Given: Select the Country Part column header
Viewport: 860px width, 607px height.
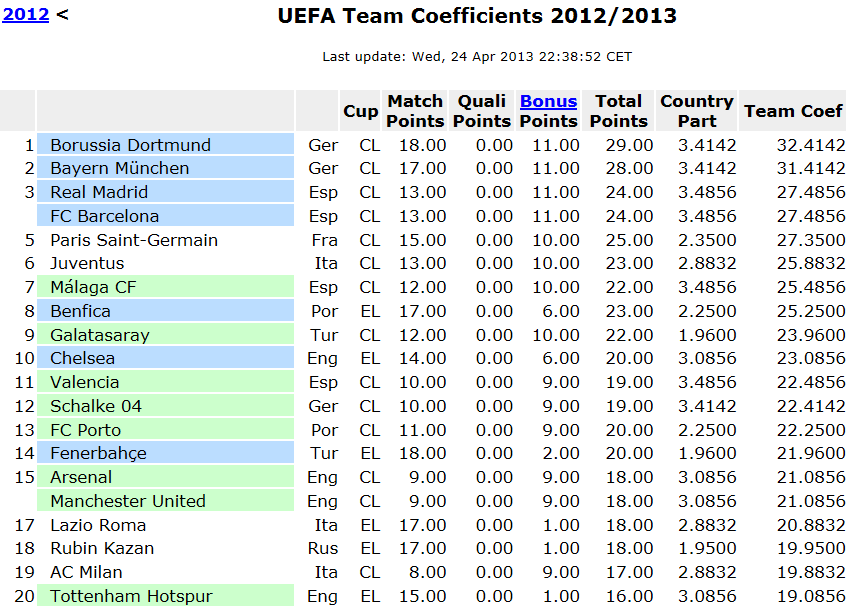Looking at the screenshot, I should (x=697, y=111).
